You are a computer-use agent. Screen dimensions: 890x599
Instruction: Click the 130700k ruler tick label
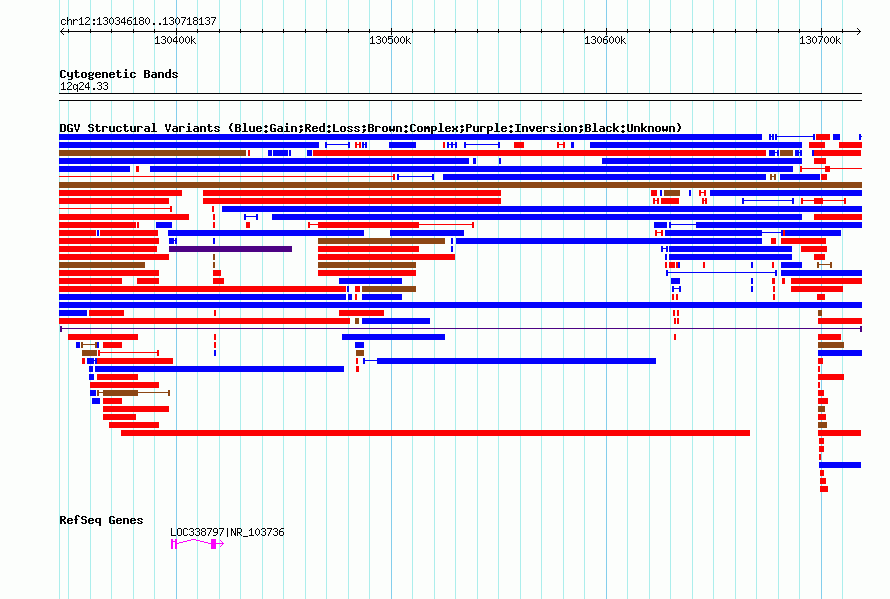click(x=820, y=40)
